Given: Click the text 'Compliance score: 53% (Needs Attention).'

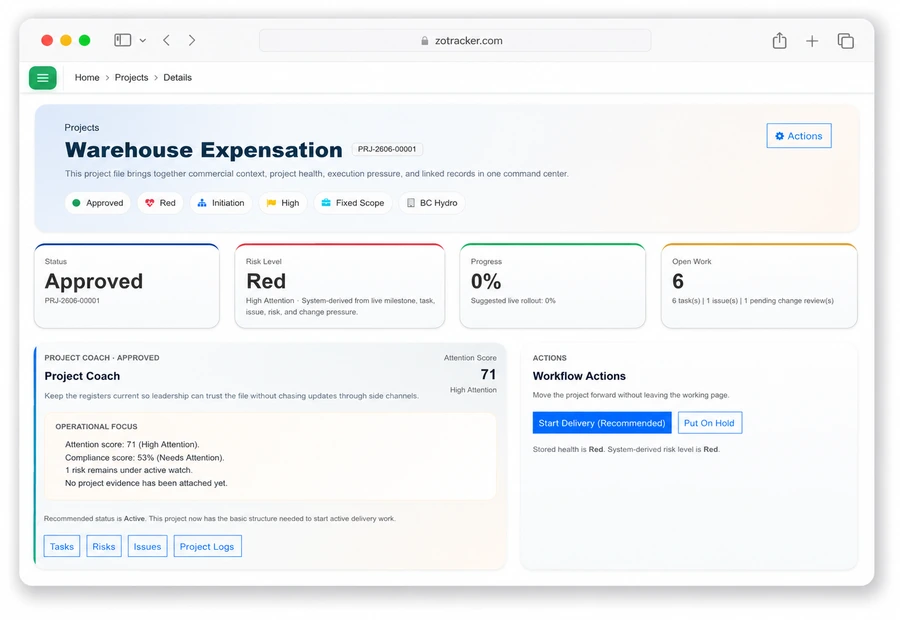Looking at the screenshot, I should pyautogui.click(x=145, y=458).
